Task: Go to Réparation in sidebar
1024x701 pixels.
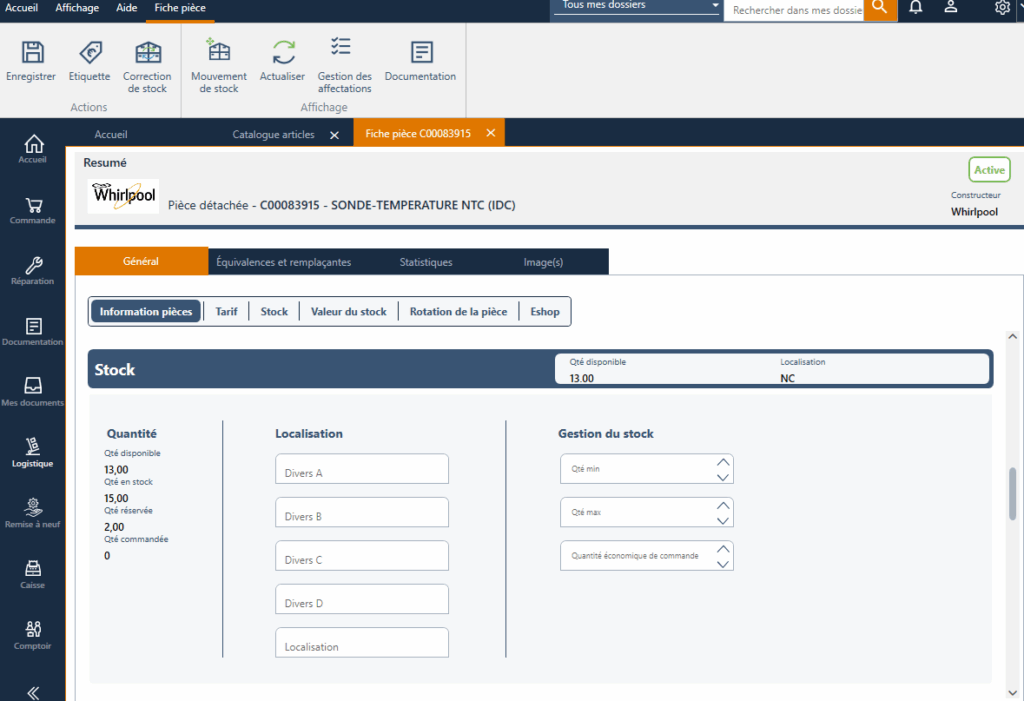Action: point(33,270)
